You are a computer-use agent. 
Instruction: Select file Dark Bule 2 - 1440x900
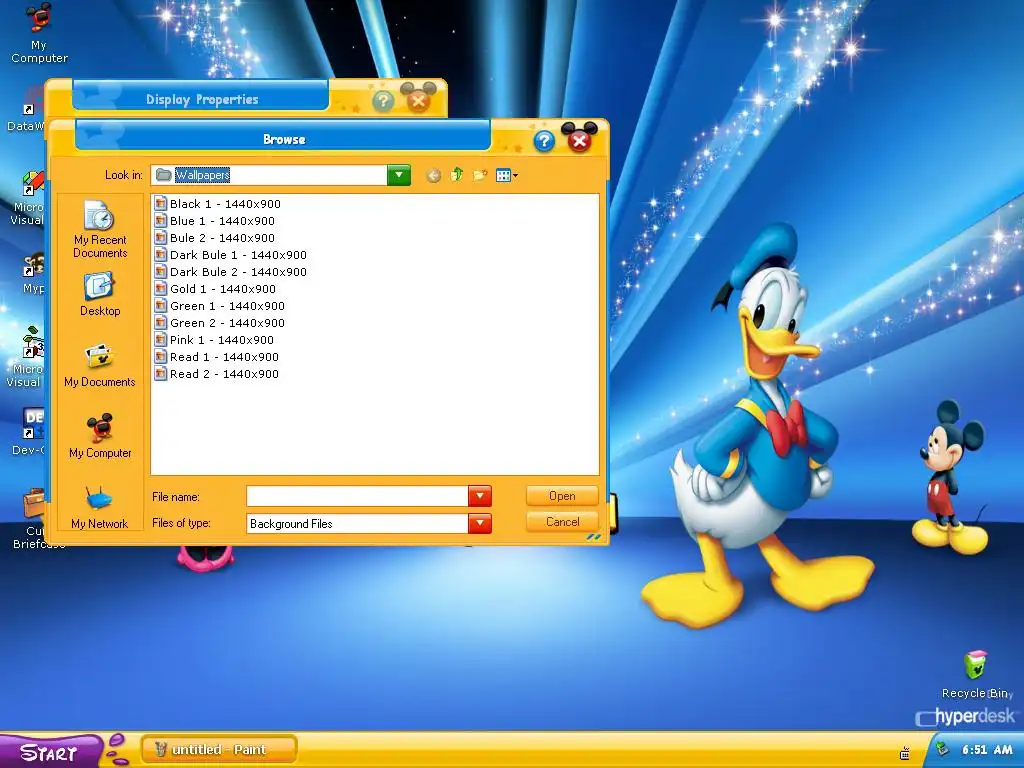[x=231, y=272]
